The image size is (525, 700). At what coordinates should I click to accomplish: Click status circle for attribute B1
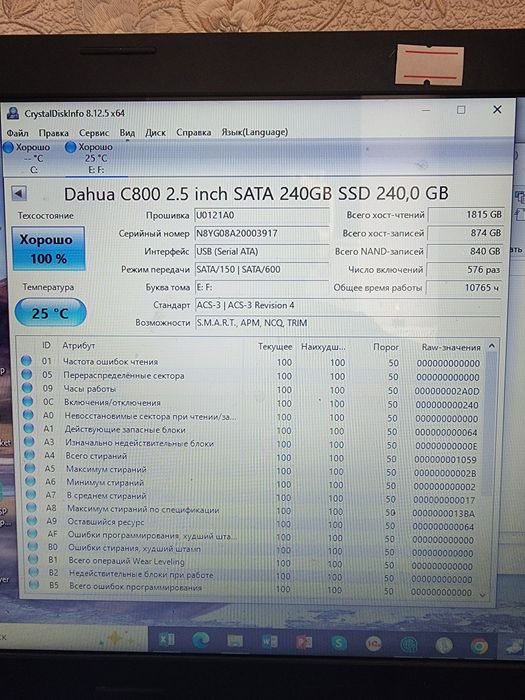(x=33, y=558)
